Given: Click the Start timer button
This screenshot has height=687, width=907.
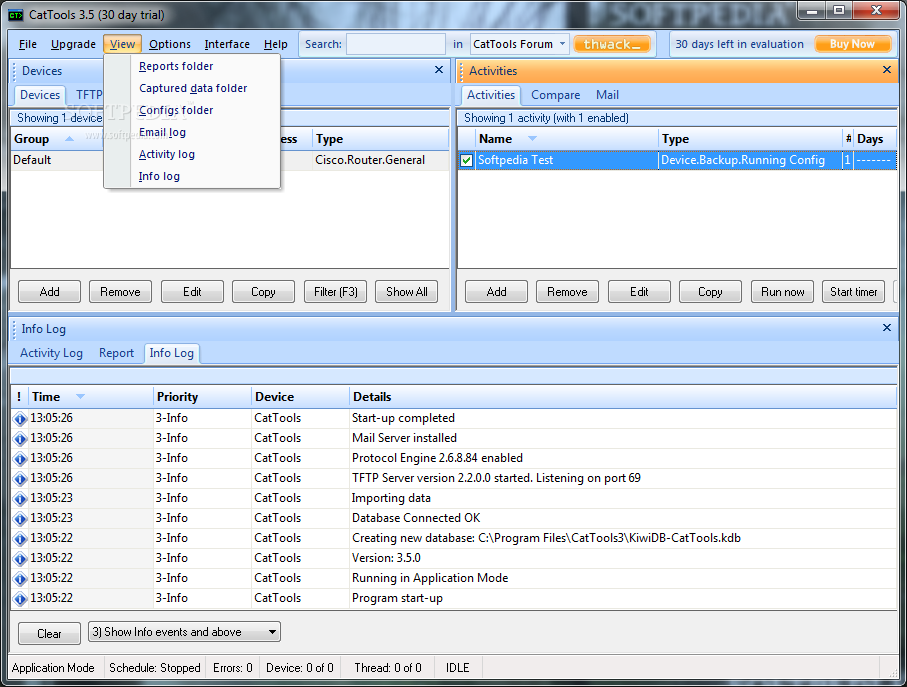Looking at the screenshot, I should 854,292.
